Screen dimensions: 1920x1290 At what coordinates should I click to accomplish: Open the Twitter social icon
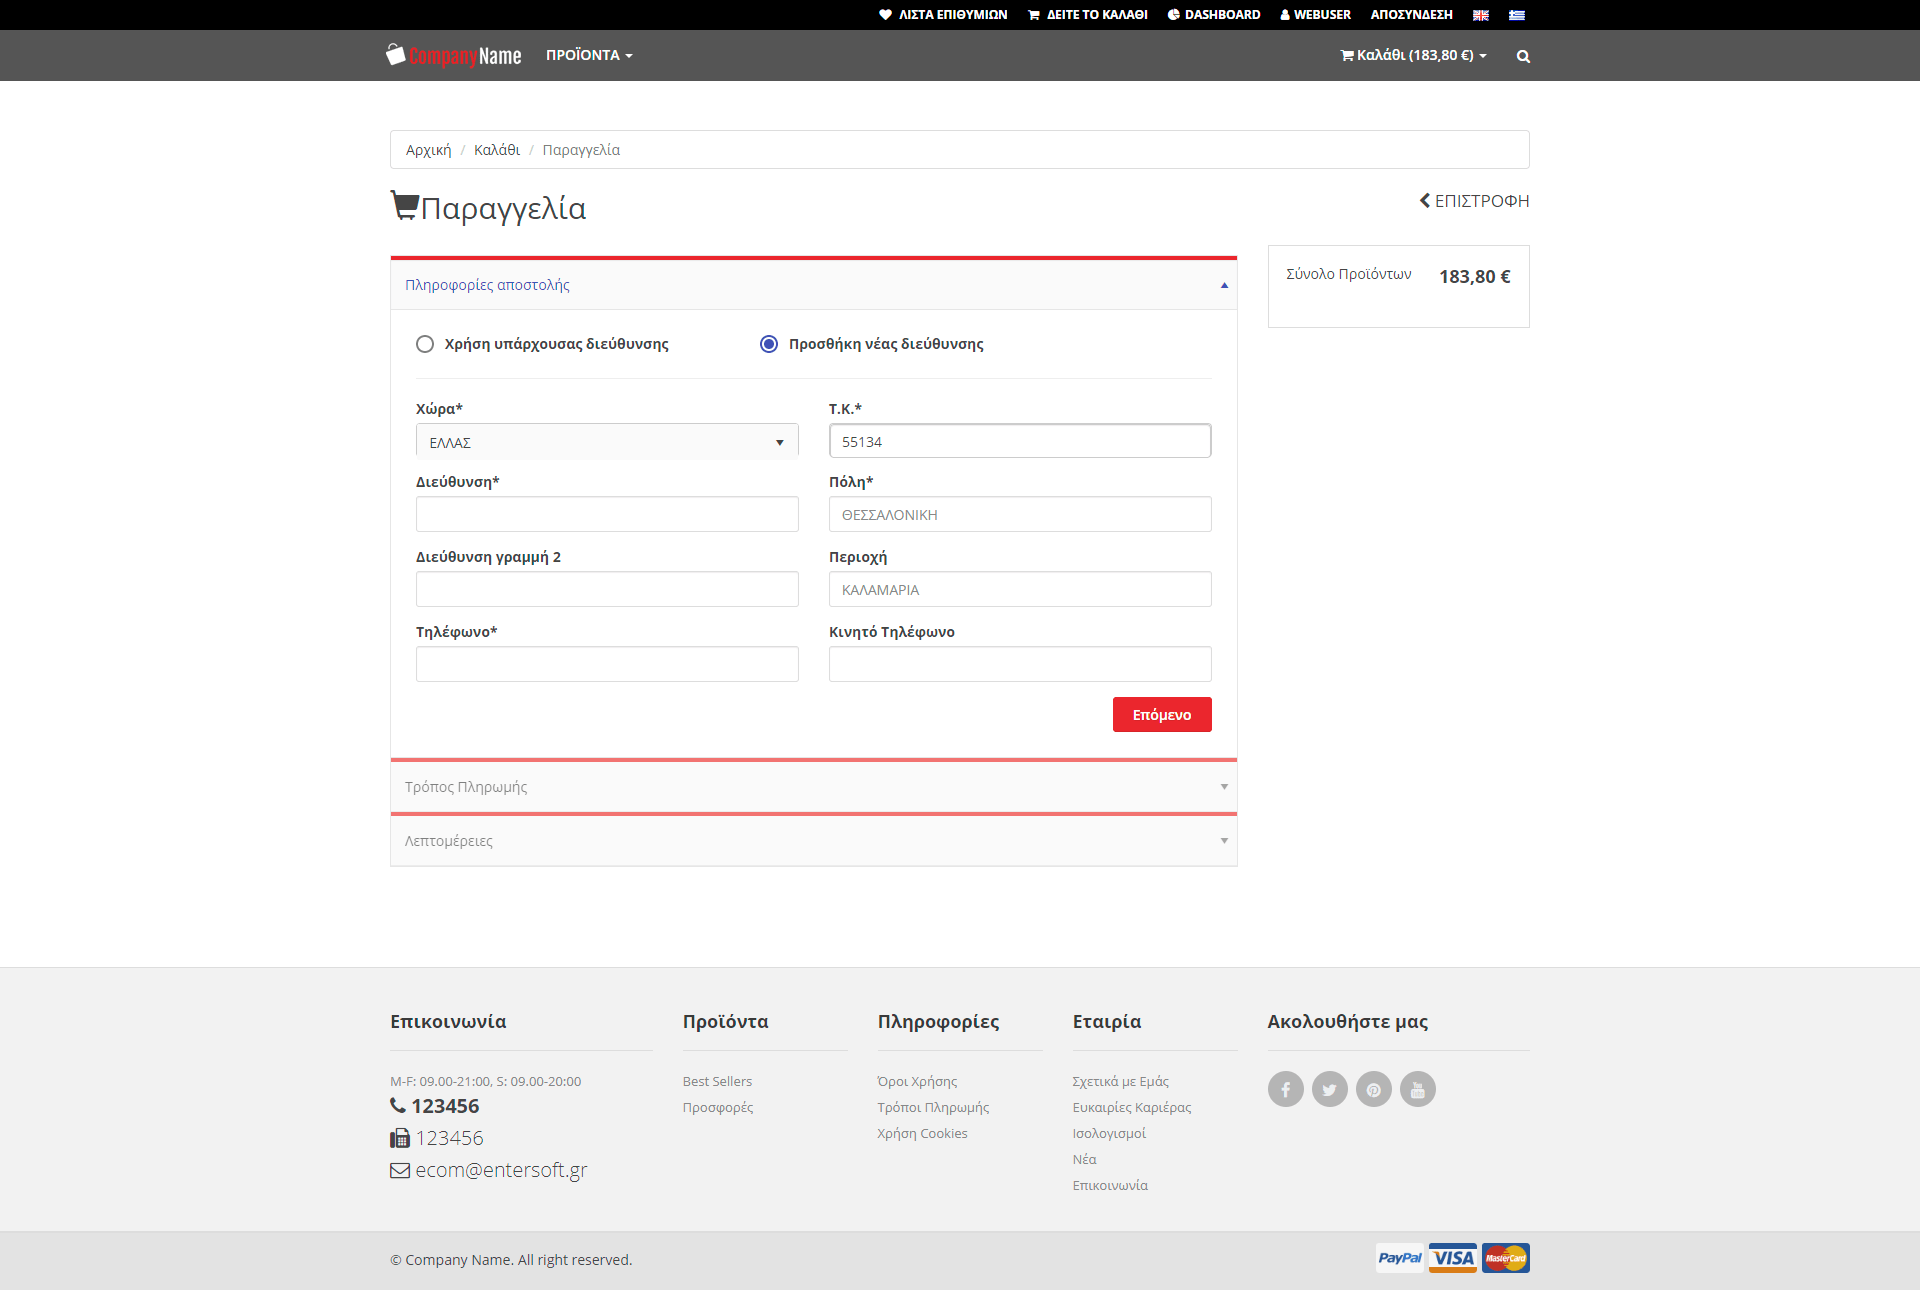click(x=1330, y=1089)
